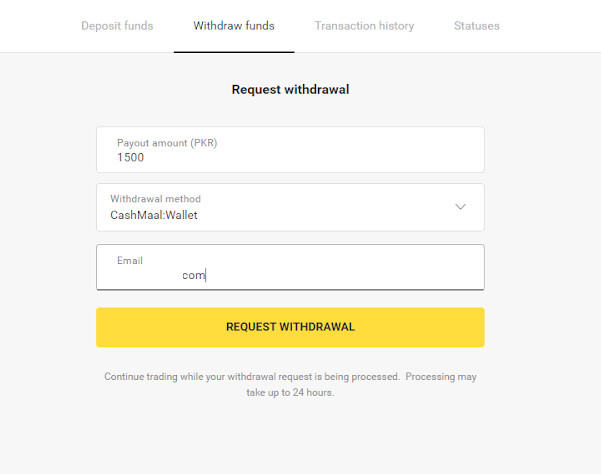Viewport: 601px width, 474px height.
Task: Go to the Transaction history tab
Action: coord(364,26)
